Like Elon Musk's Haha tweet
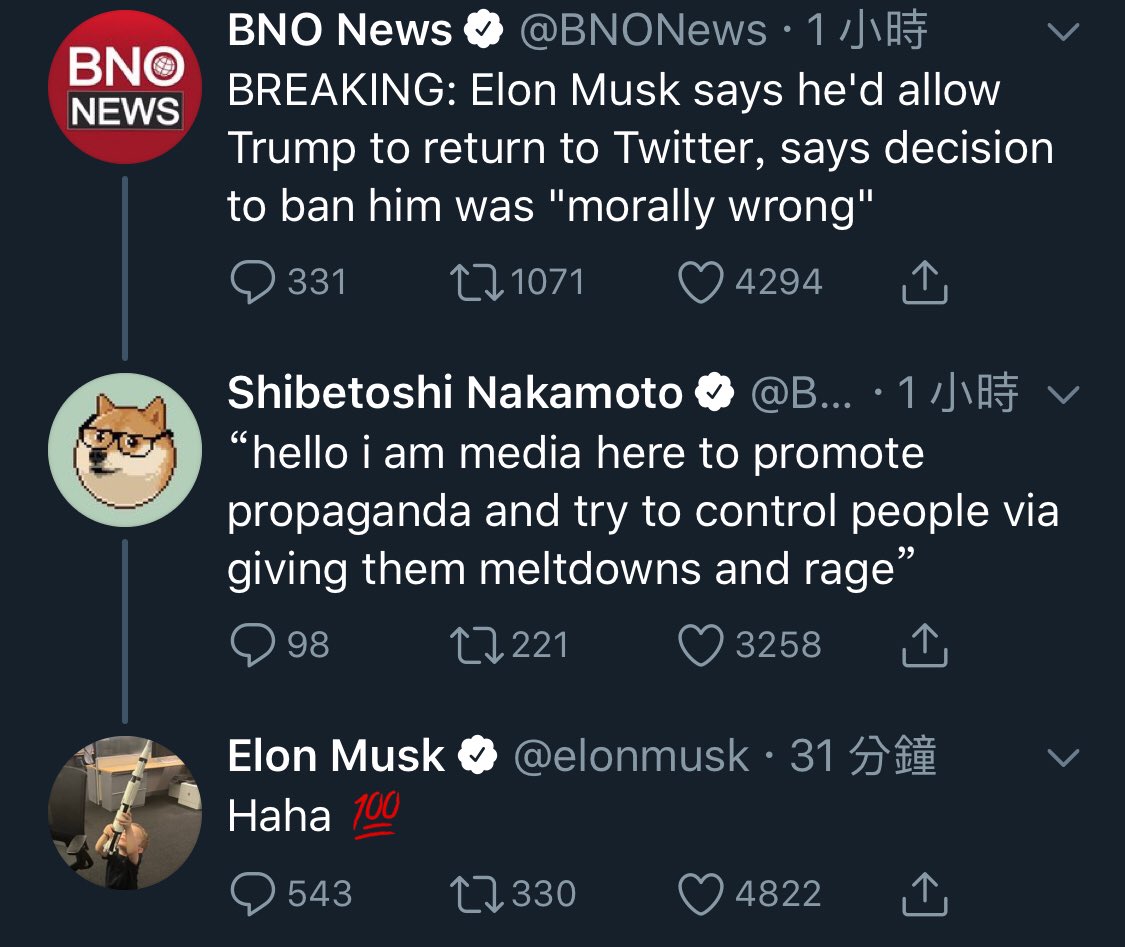Screen dimensions: 1125x947 701,893
